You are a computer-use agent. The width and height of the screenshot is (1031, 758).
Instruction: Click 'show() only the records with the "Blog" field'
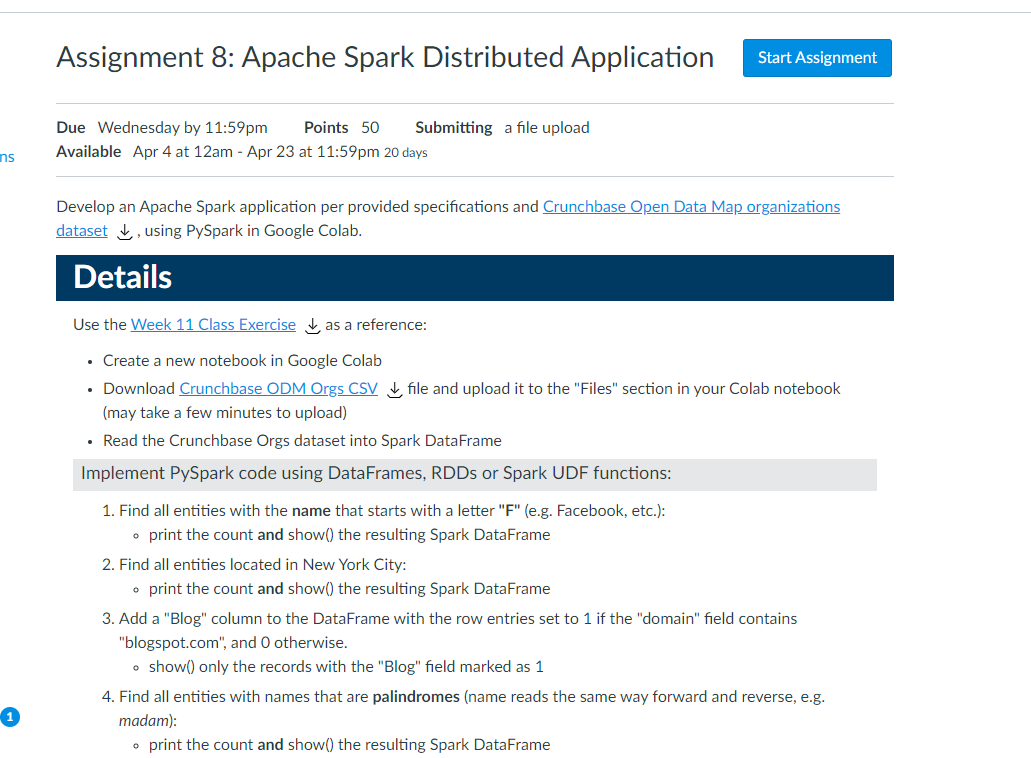click(347, 667)
